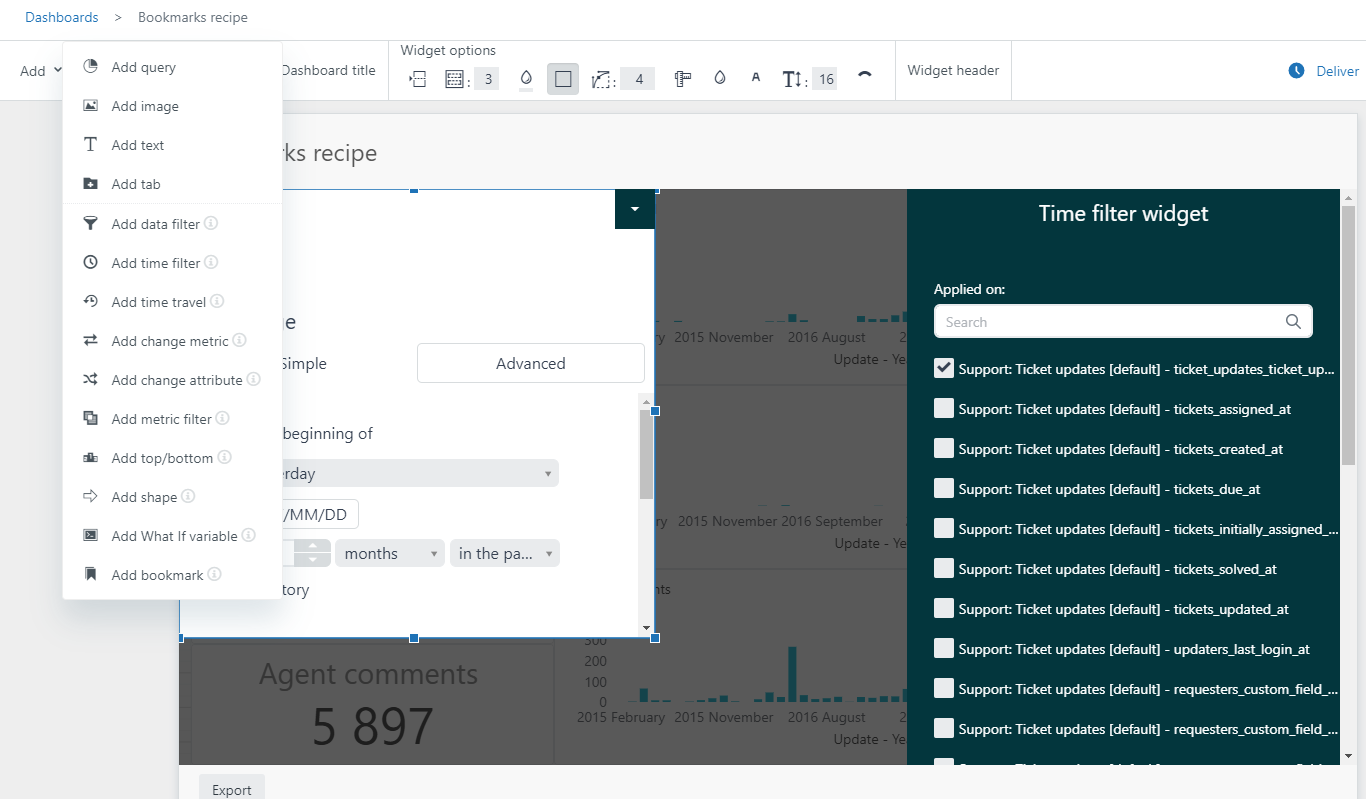Uncheck ticket_updates_ticket_up checkbox in Time filter widget
The image size is (1366, 799).
943,368
